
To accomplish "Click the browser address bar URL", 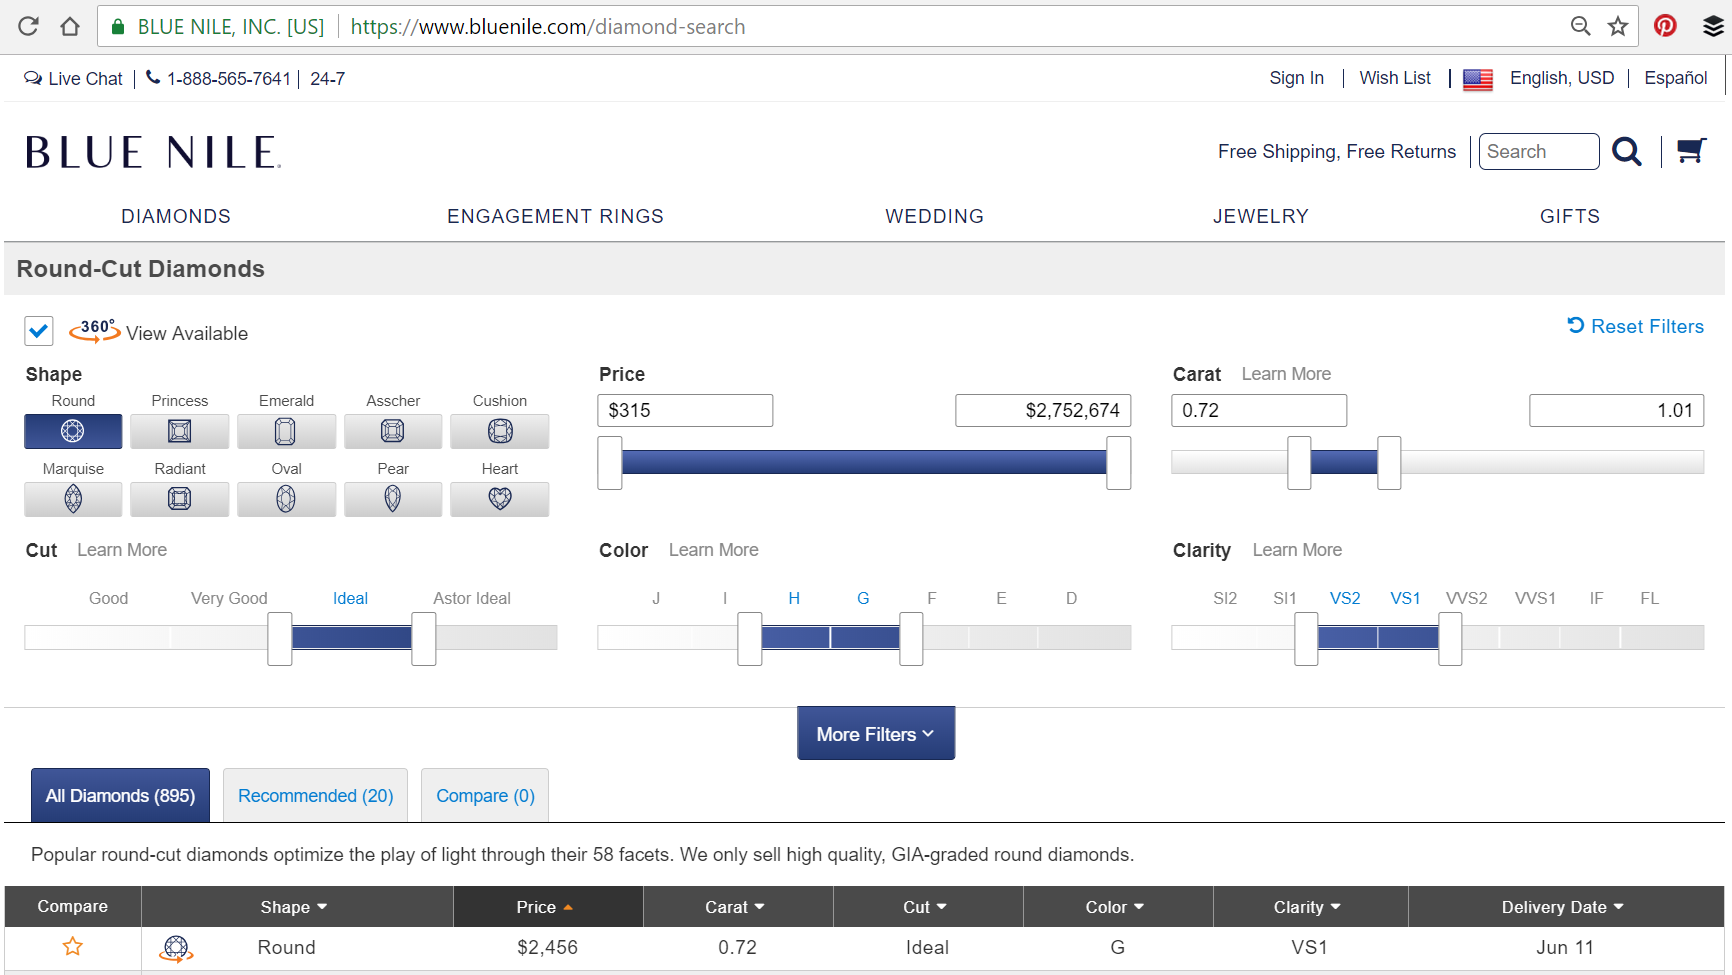I will pyautogui.click(x=548, y=27).
